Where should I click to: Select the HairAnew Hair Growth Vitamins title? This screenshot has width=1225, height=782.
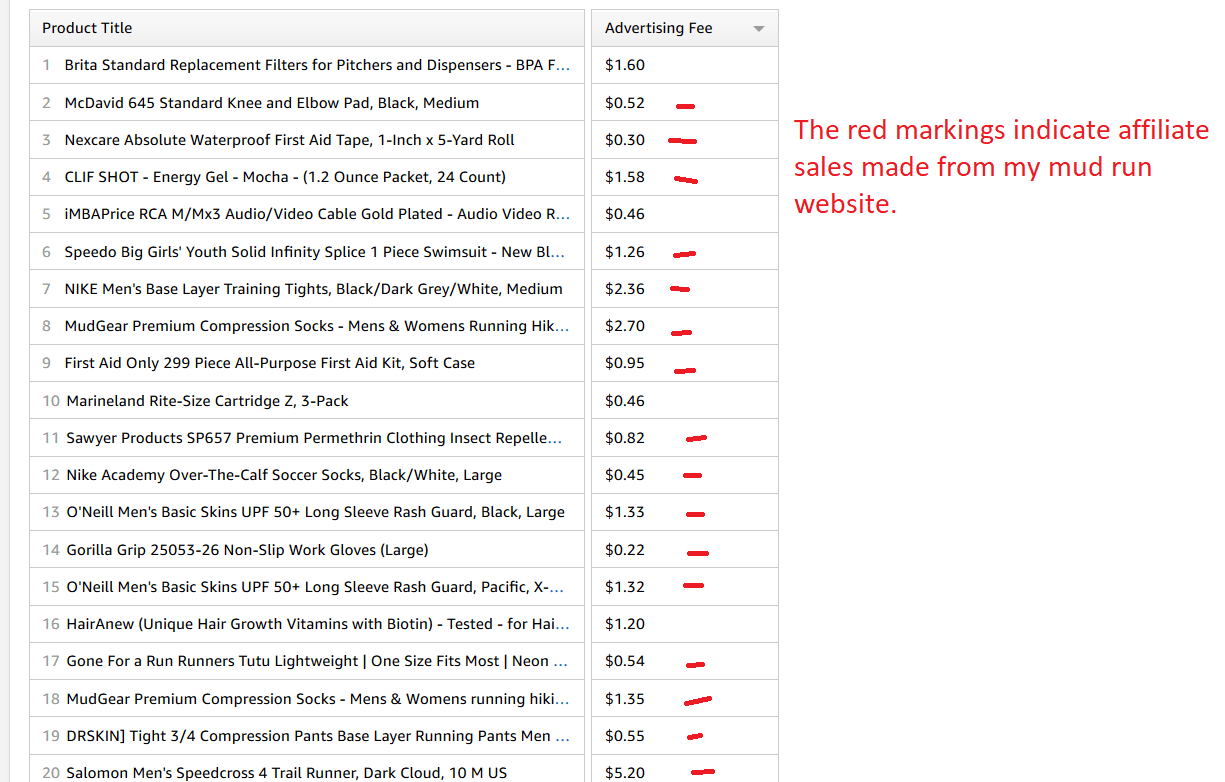(x=318, y=624)
